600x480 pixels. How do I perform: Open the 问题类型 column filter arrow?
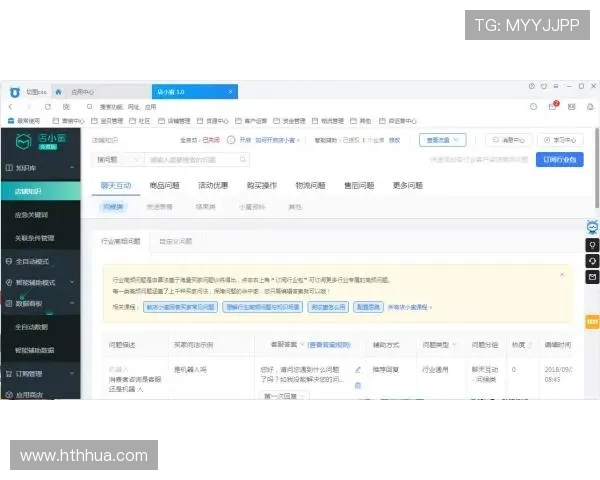click(x=454, y=345)
